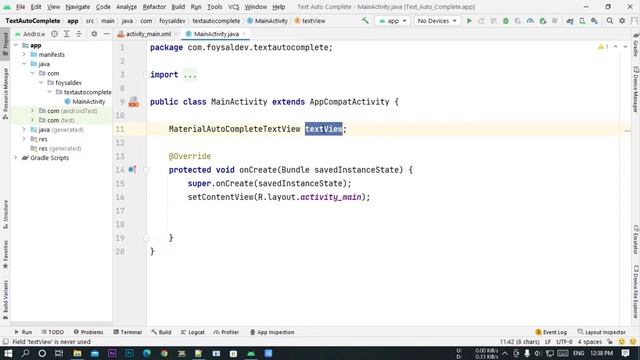Click Expand All icon in Project panel
Viewport: 640px width, 360px height.
coord(67,34)
